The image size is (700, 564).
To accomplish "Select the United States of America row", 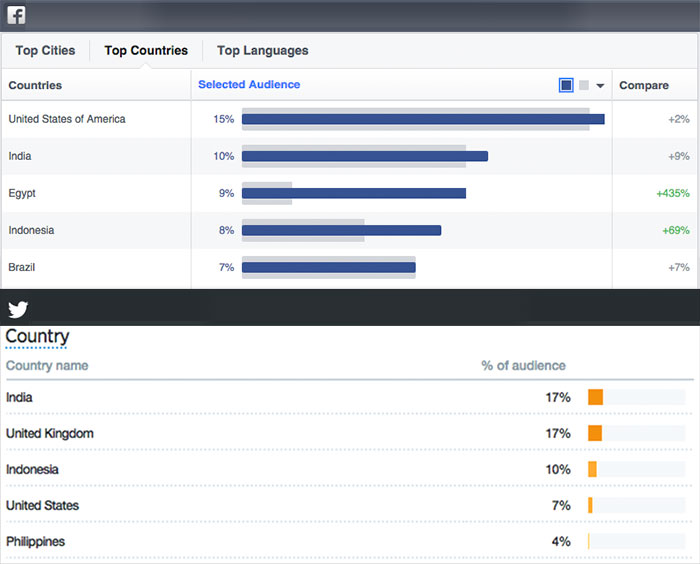I will (x=67, y=119).
